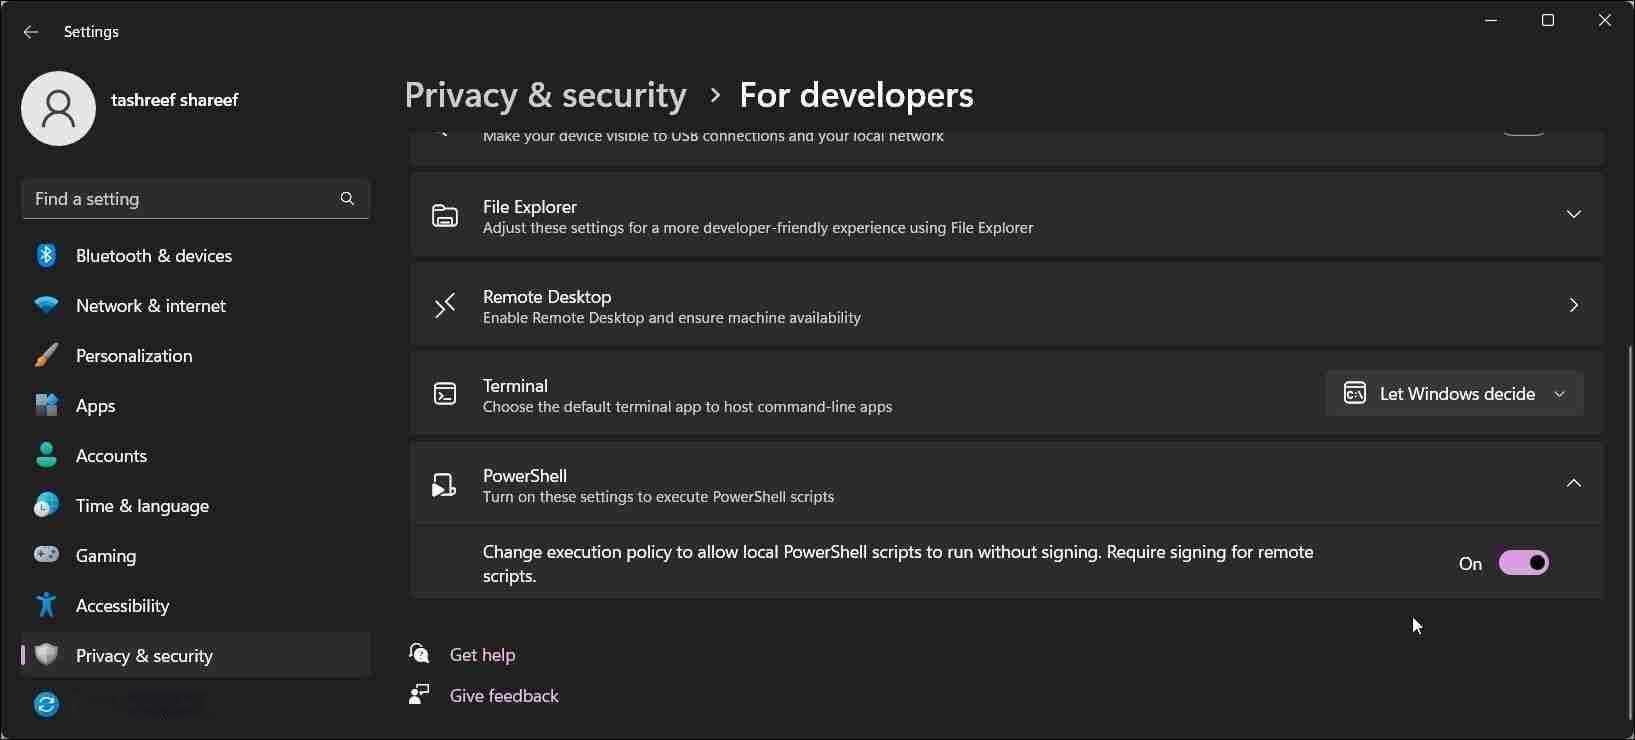This screenshot has width=1635, height=740.
Task: Click the For developers page heading
Action: click(x=856, y=95)
